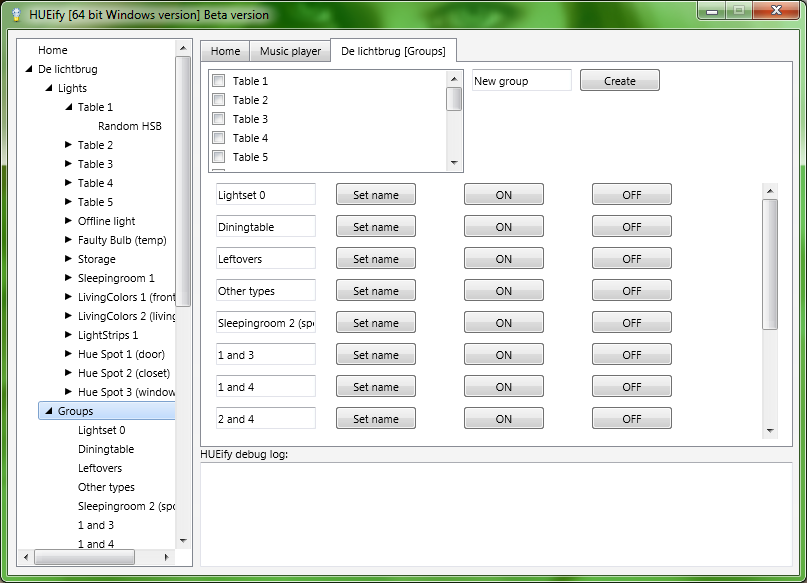Viewport: 807px width, 583px height.
Task: Click the Other types name field
Action: [x=266, y=291]
